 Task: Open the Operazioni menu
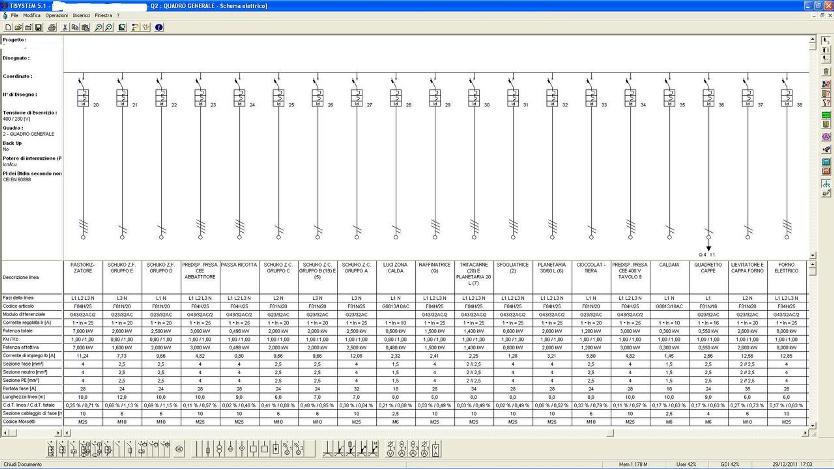pyautogui.click(x=57, y=17)
